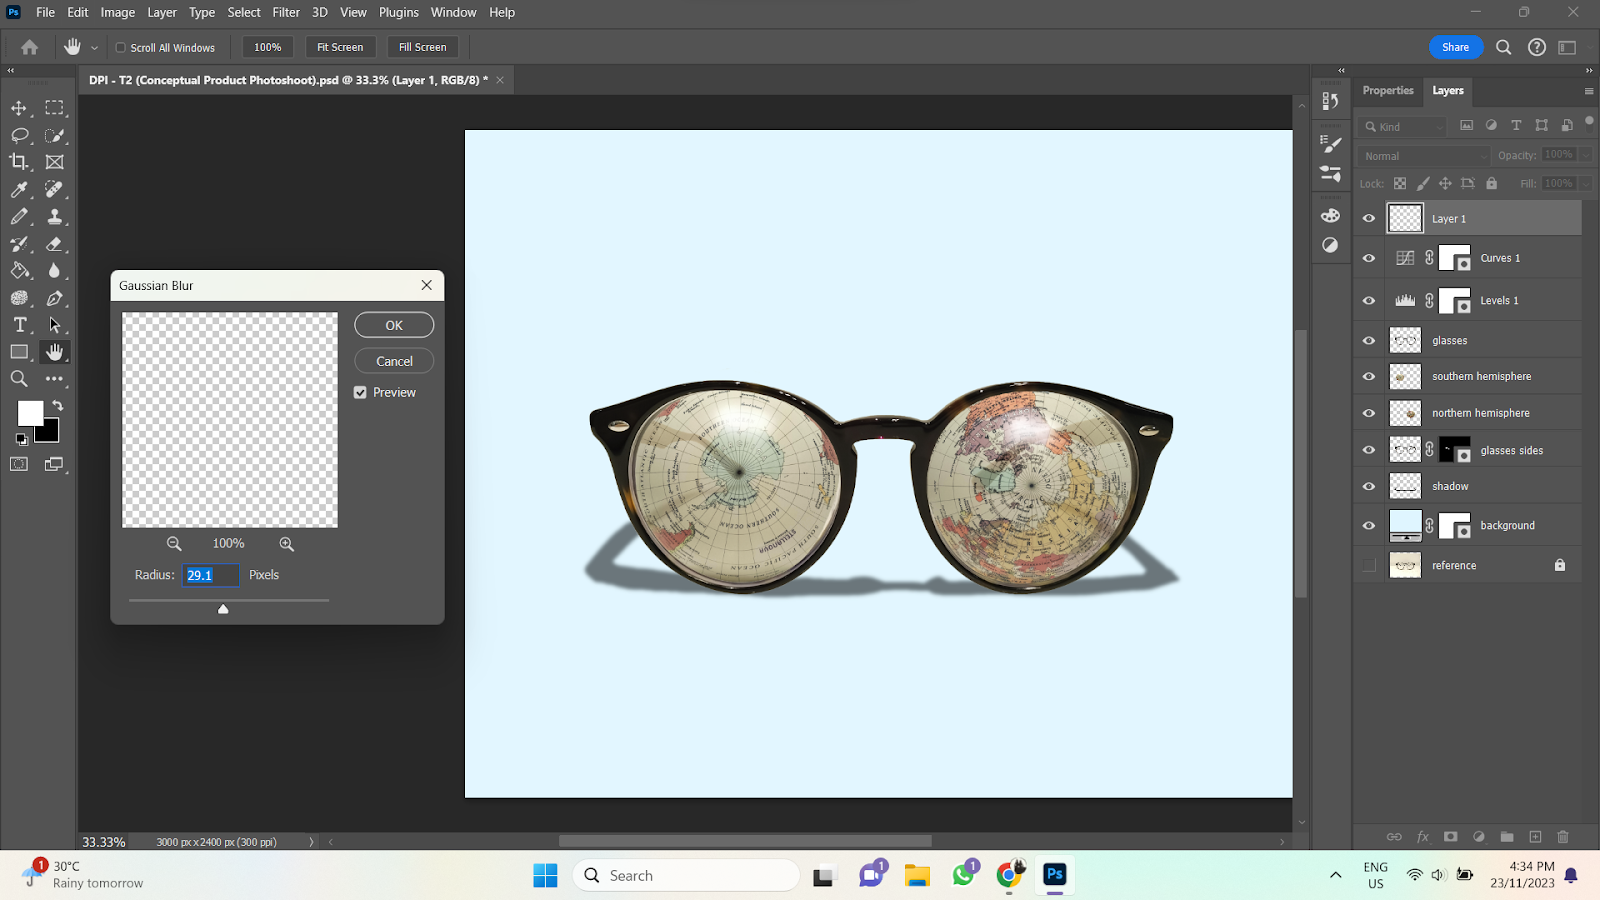Hide the shadow layer
Screen dimensions: 1600x900
1369,486
